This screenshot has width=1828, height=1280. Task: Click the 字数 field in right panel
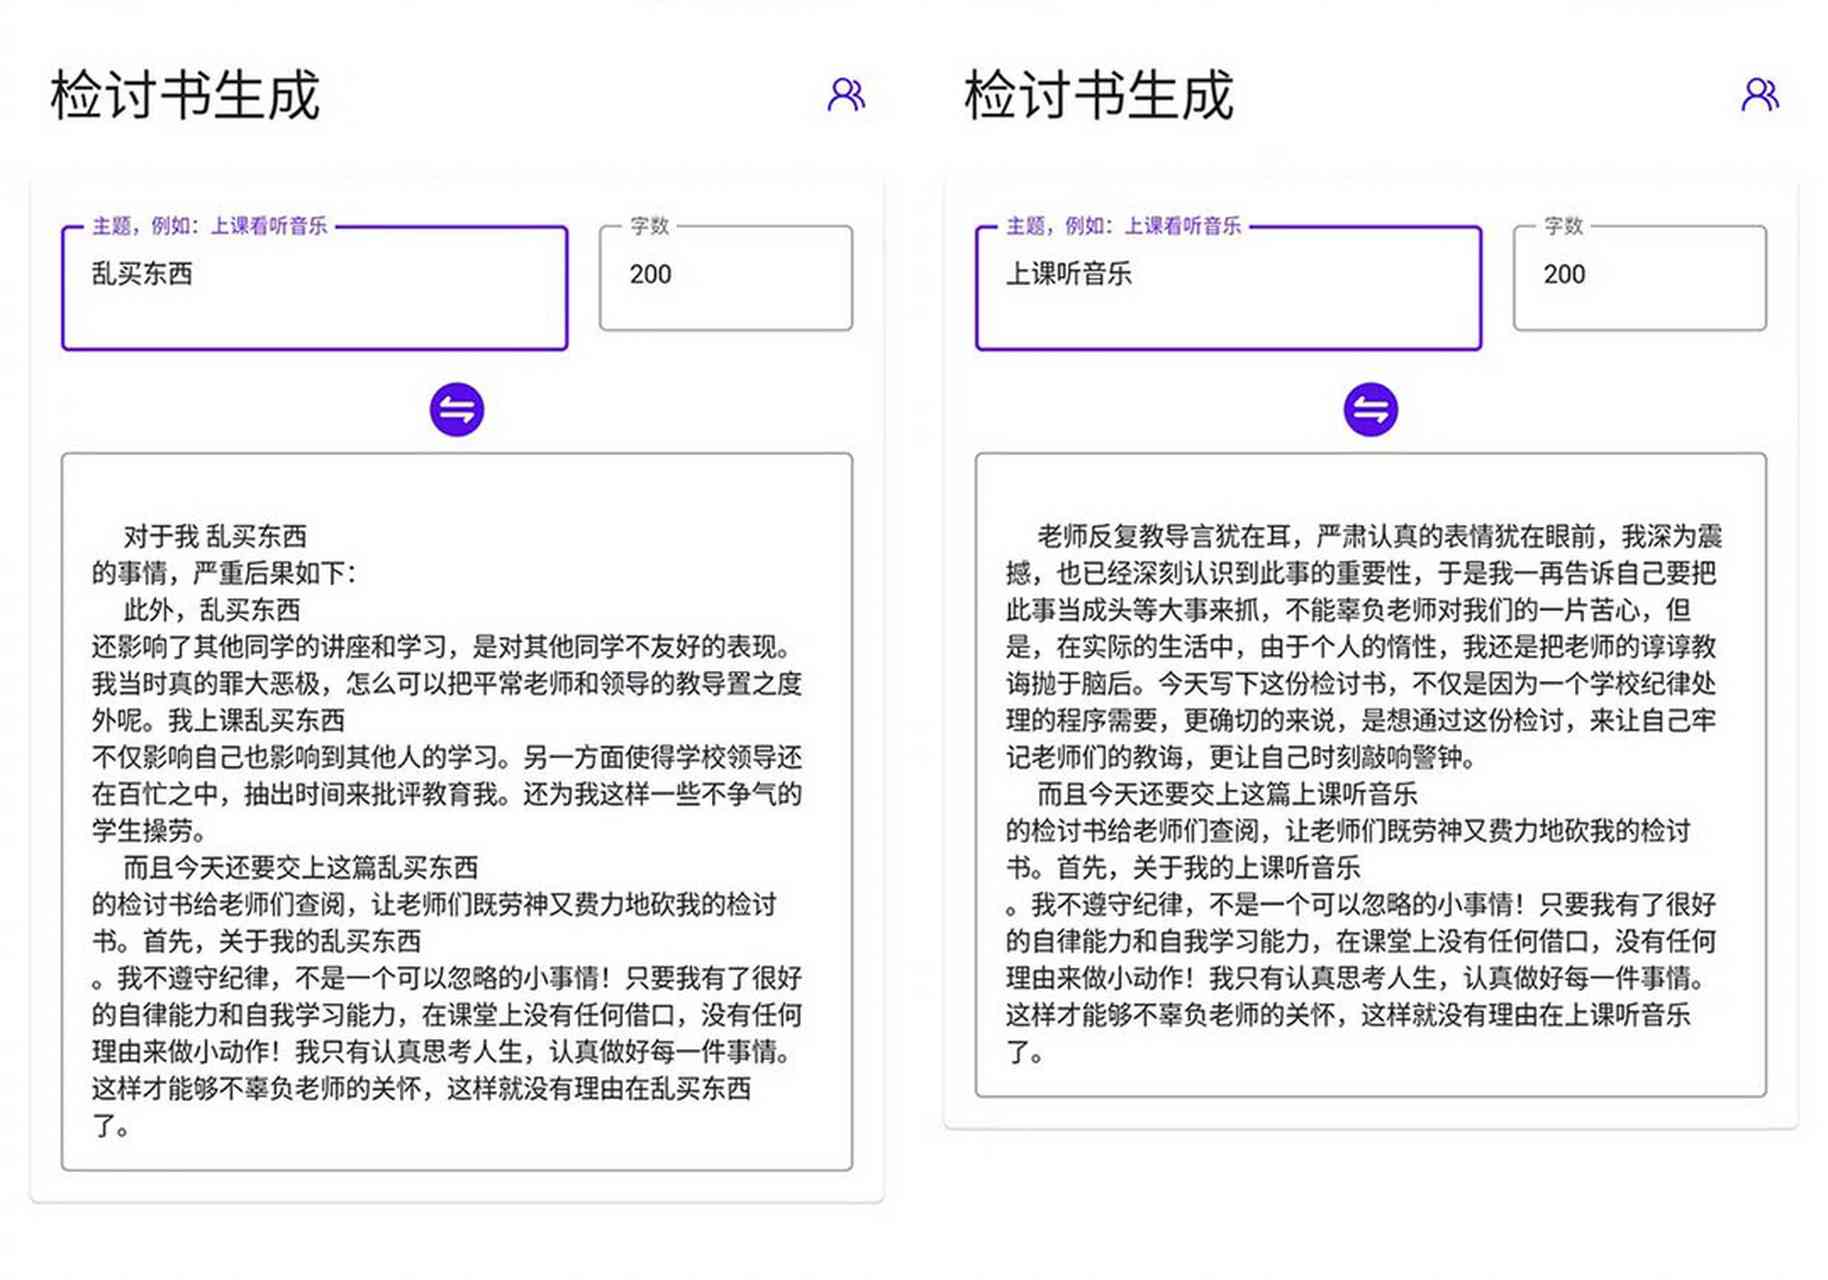tap(1640, 278)
